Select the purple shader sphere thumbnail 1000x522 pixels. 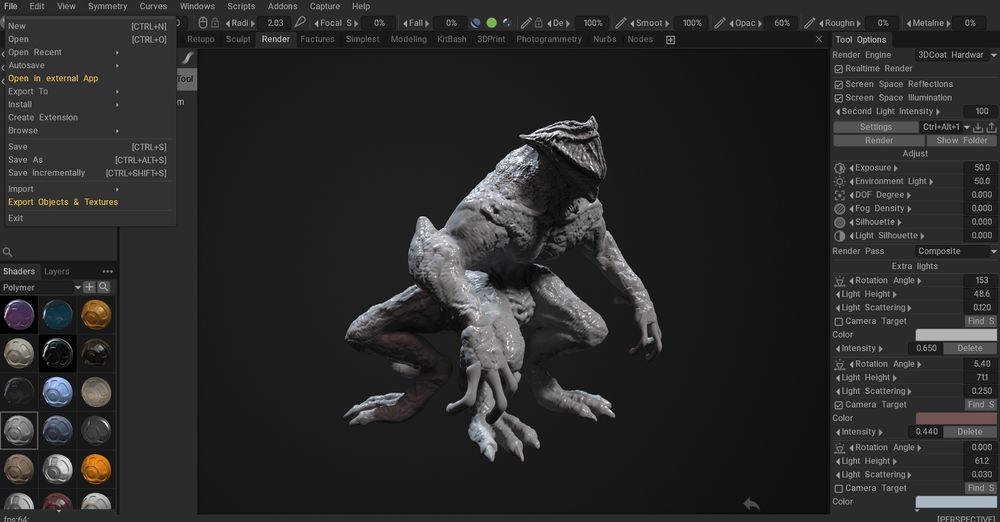tap(19, 315)
